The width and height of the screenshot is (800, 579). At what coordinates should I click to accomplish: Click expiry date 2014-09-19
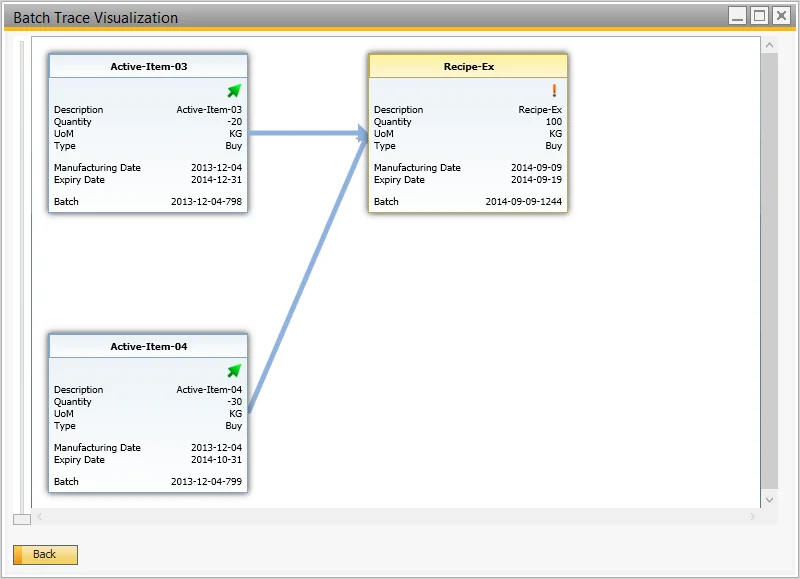(x=536, y=180)
